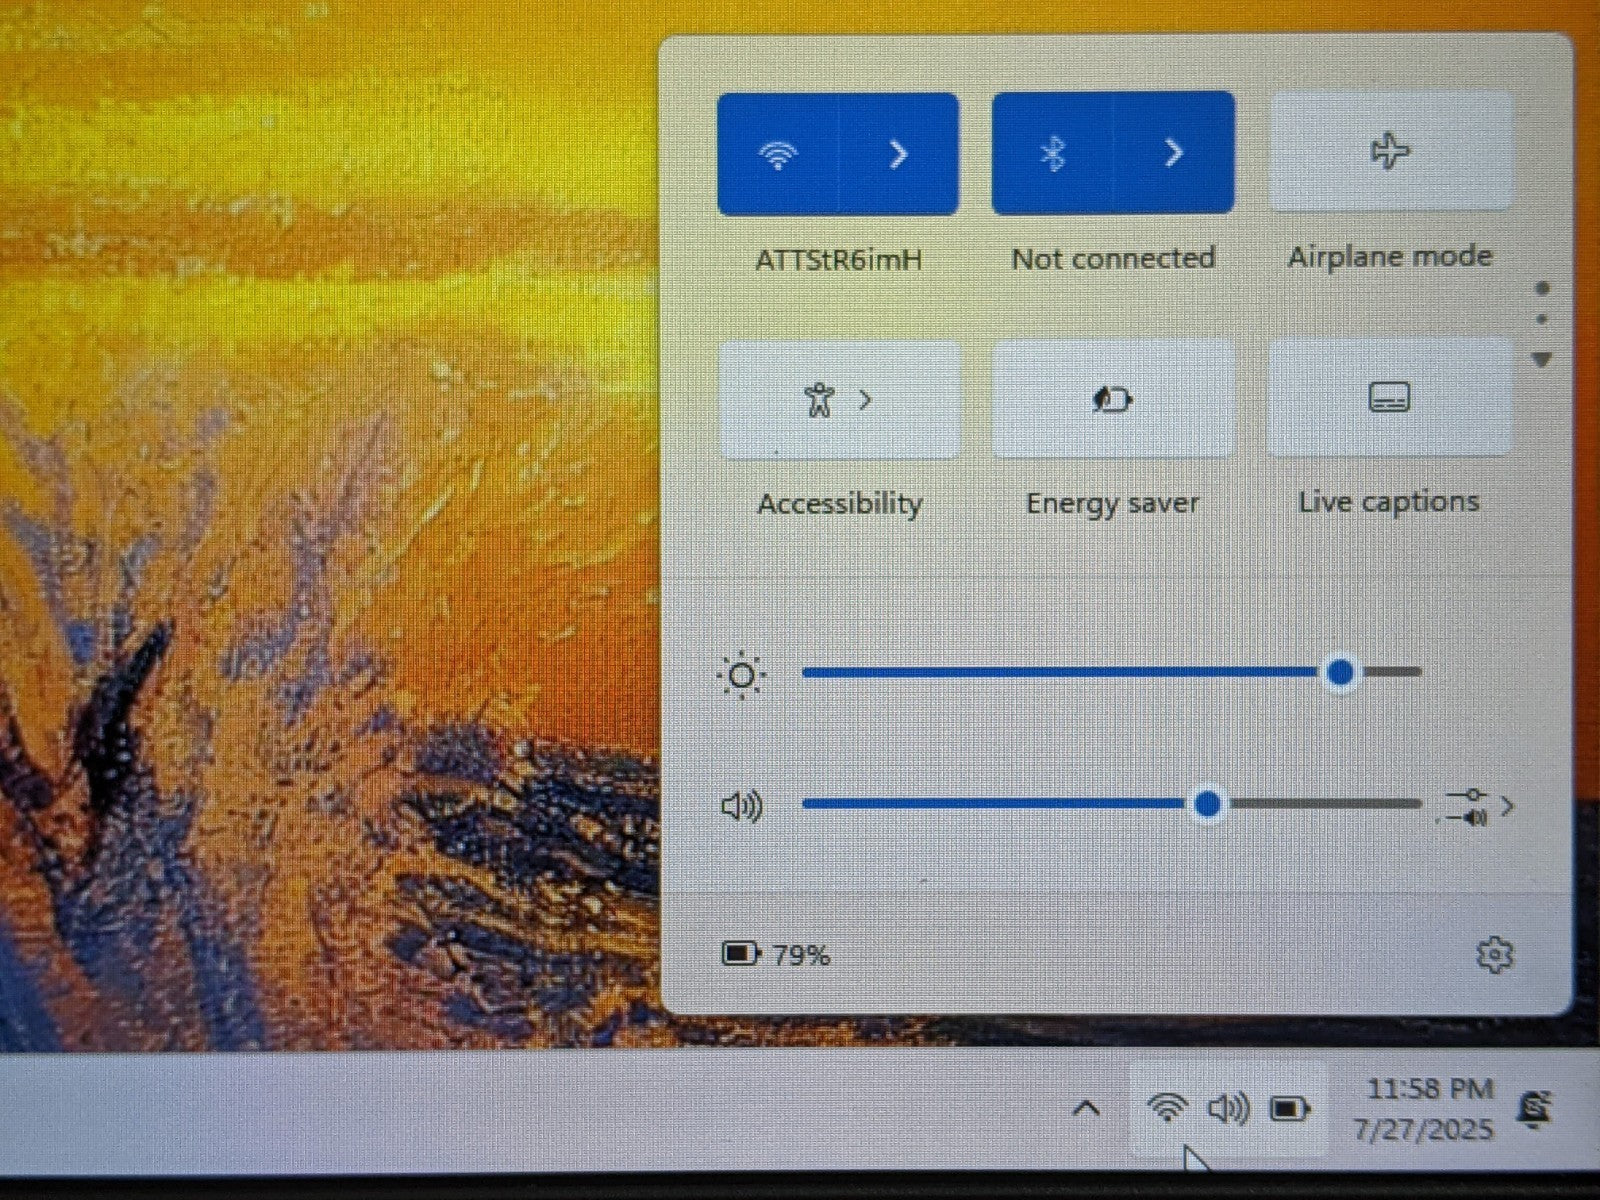
Task: Expand the Wi-Fi networks list chevron
Action: tap(898, 154)
